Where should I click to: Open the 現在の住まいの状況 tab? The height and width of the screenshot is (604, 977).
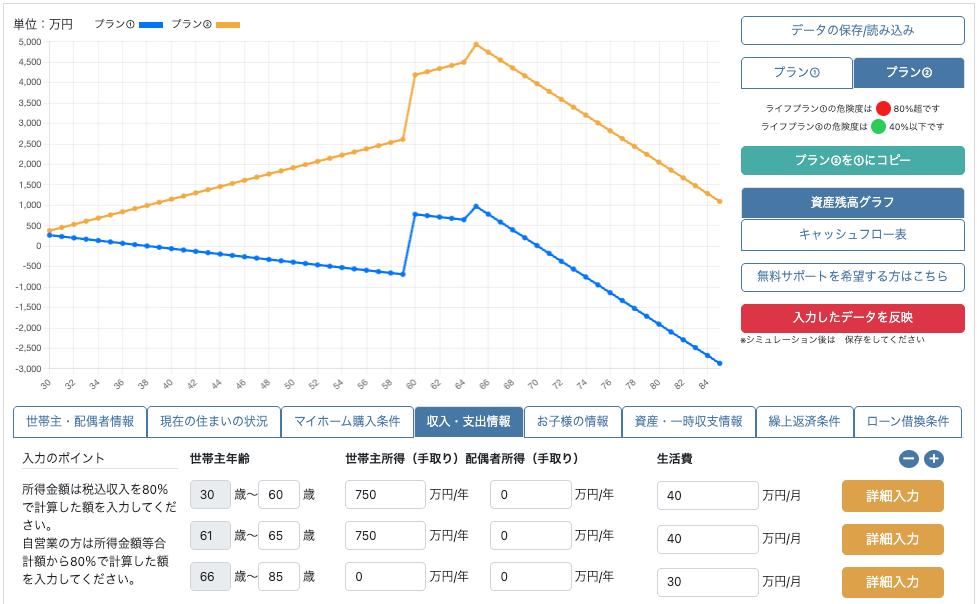click(x=215, y=422)
